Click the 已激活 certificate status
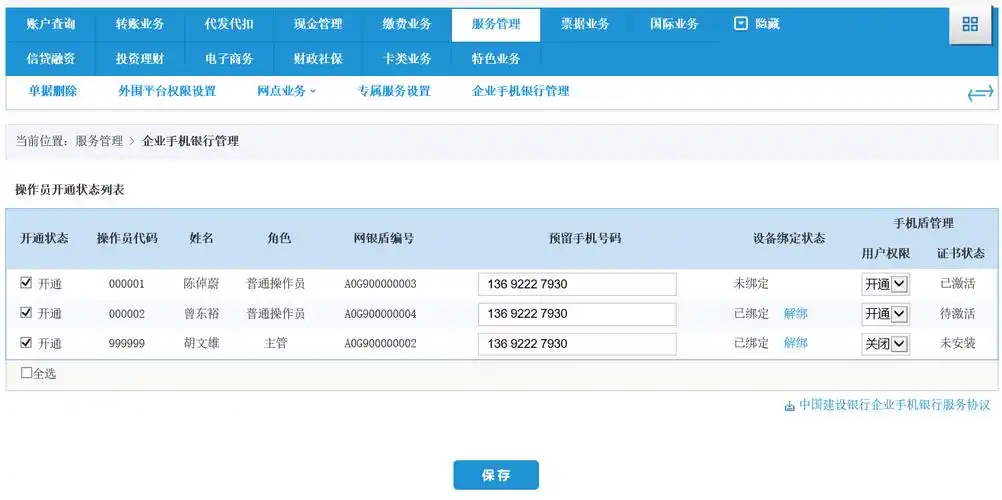 click(x=957, y=283)
